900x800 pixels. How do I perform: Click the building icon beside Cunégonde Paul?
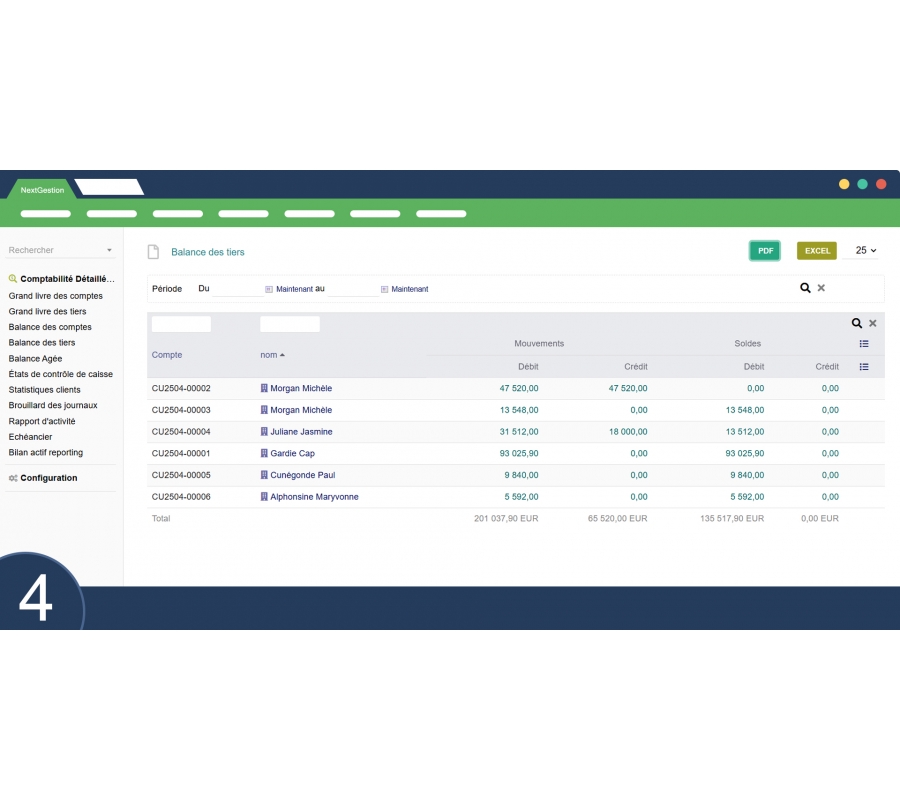coord(264,476)
